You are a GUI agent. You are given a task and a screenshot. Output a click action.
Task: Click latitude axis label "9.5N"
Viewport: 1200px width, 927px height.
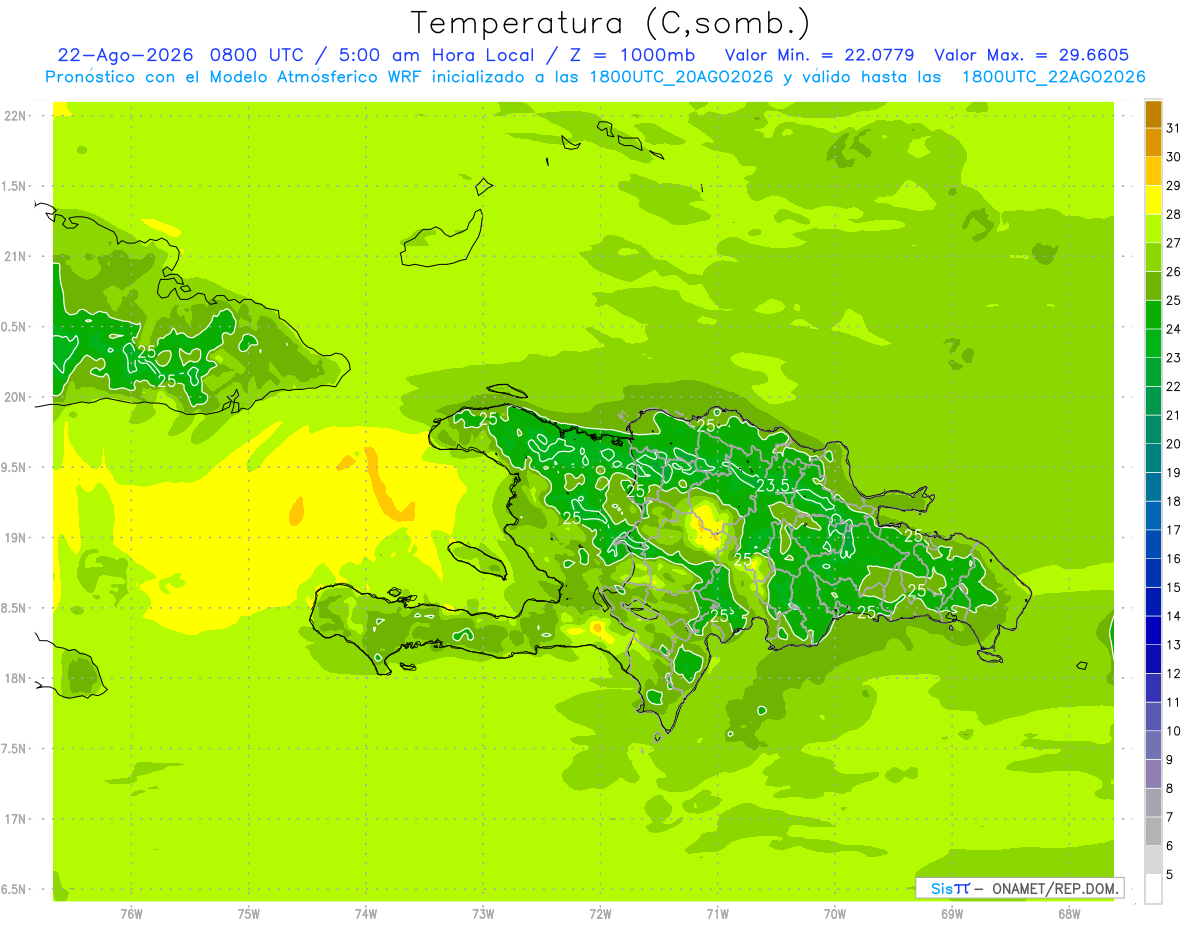click(x=14, y=468)
